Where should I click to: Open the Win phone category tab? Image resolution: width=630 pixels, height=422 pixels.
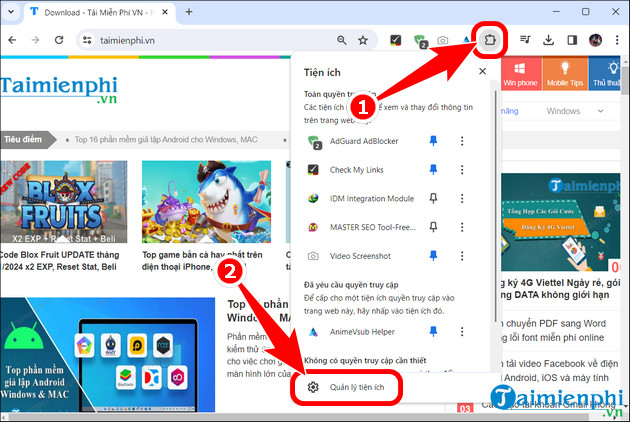pyautogui.click(x=521, y=73)
